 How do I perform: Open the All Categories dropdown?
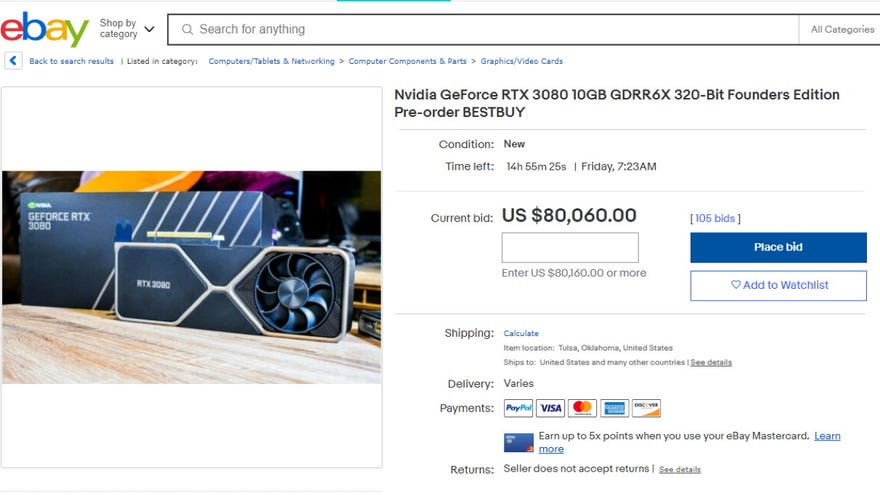(x=842, y=29)
